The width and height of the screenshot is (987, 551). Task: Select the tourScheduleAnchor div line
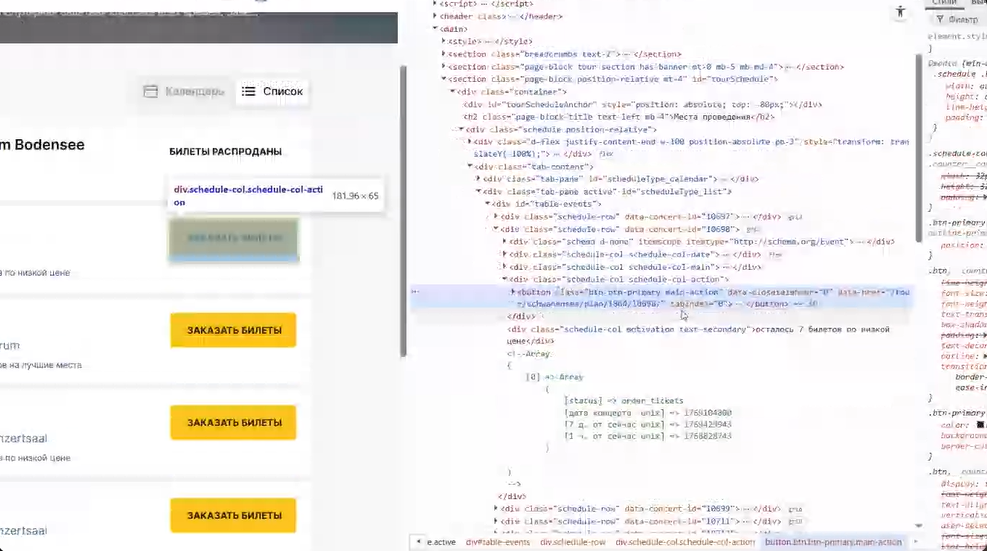click(x=643, y=105)
